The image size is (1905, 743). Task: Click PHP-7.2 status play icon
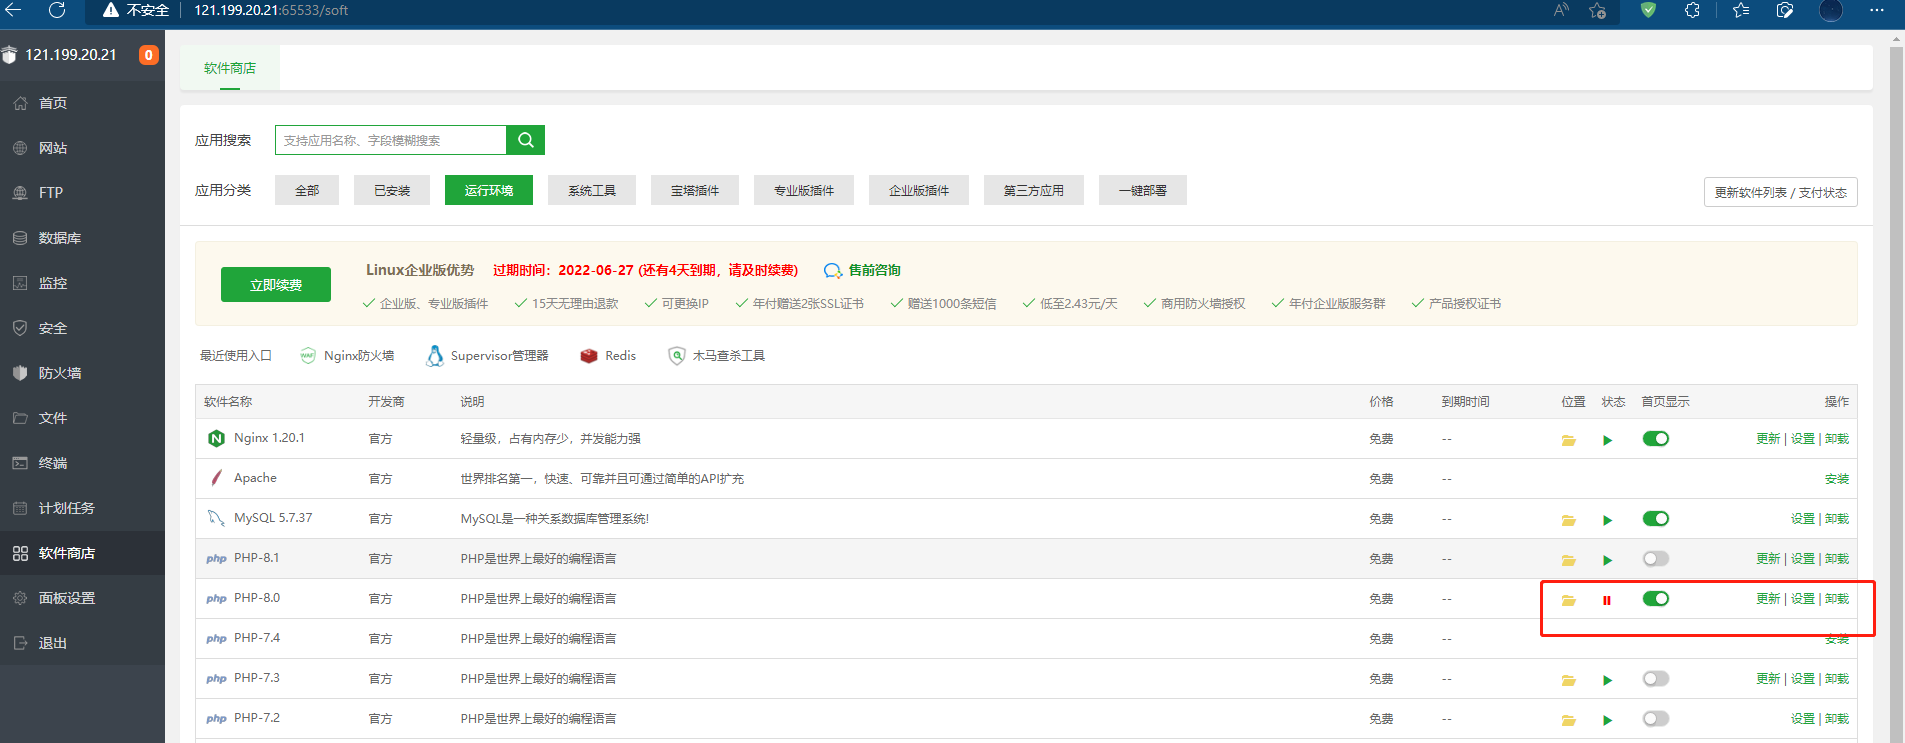(1607, 720)
